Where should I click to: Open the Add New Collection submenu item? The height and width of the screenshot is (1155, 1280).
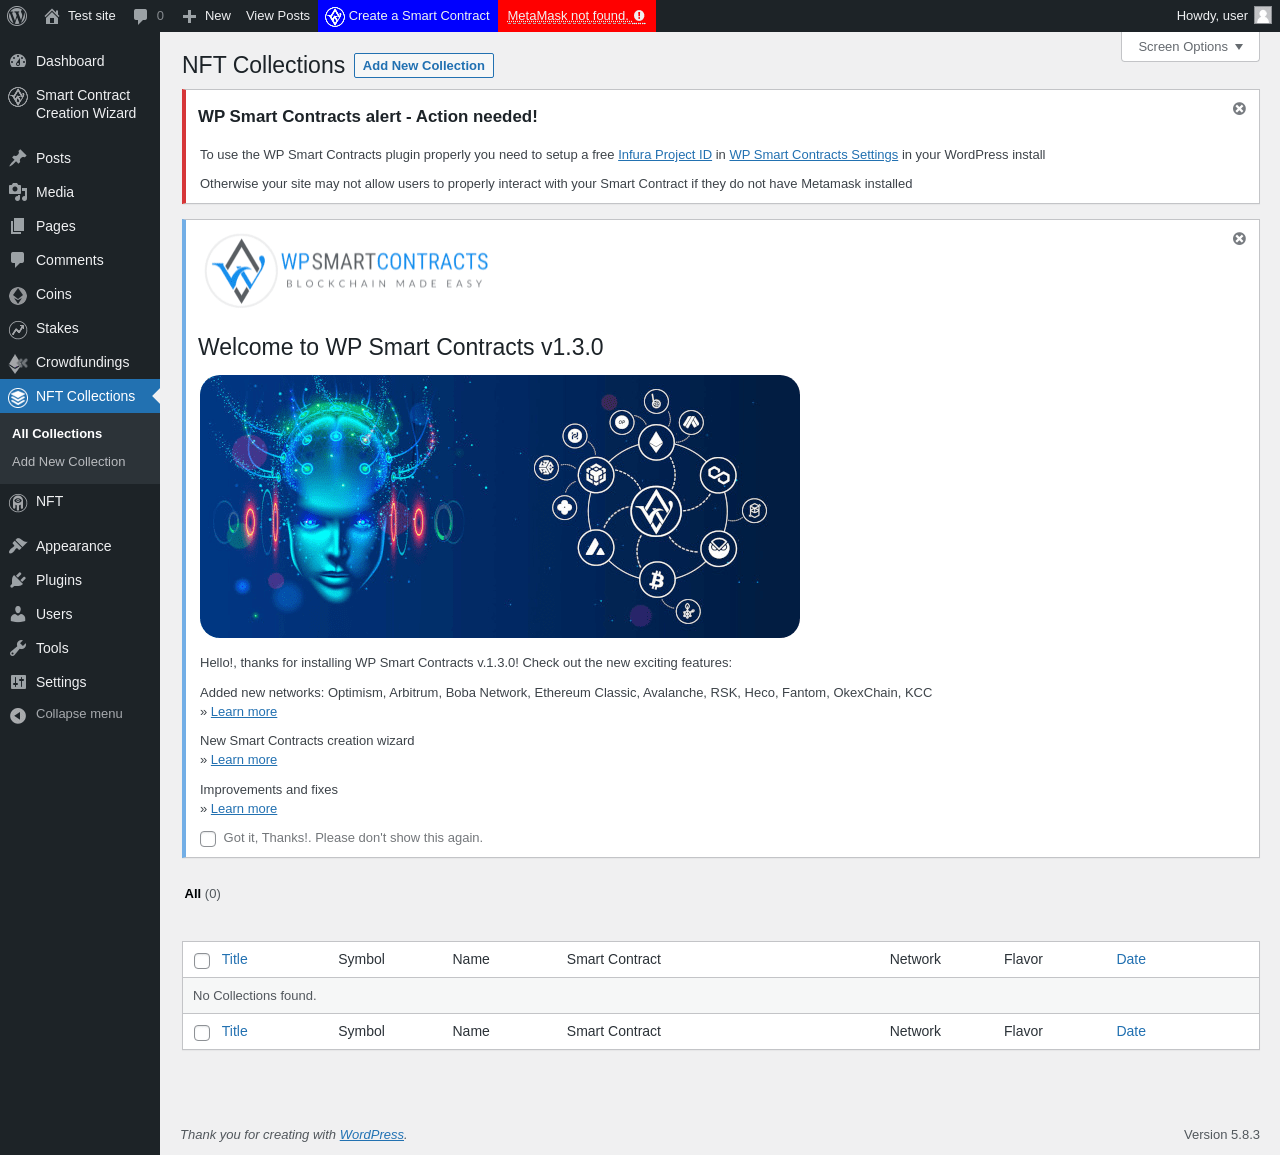click(69, 462)
